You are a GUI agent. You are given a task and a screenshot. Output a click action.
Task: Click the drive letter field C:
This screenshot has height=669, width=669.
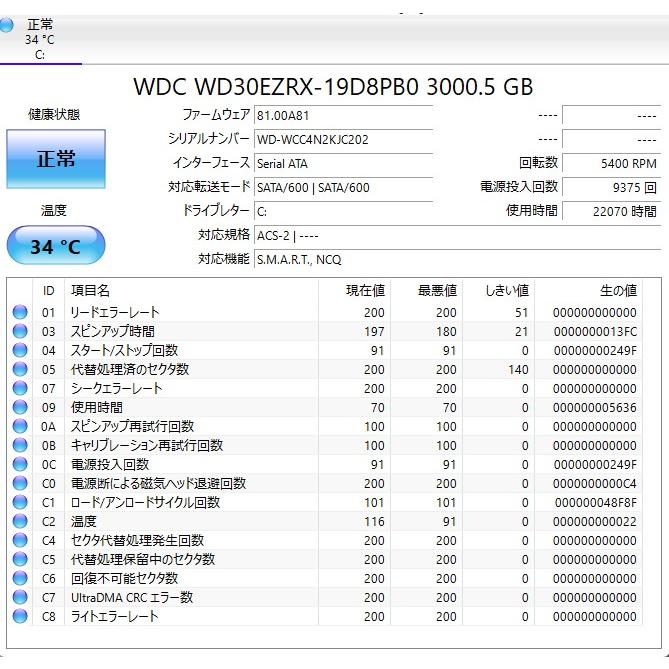343,211
